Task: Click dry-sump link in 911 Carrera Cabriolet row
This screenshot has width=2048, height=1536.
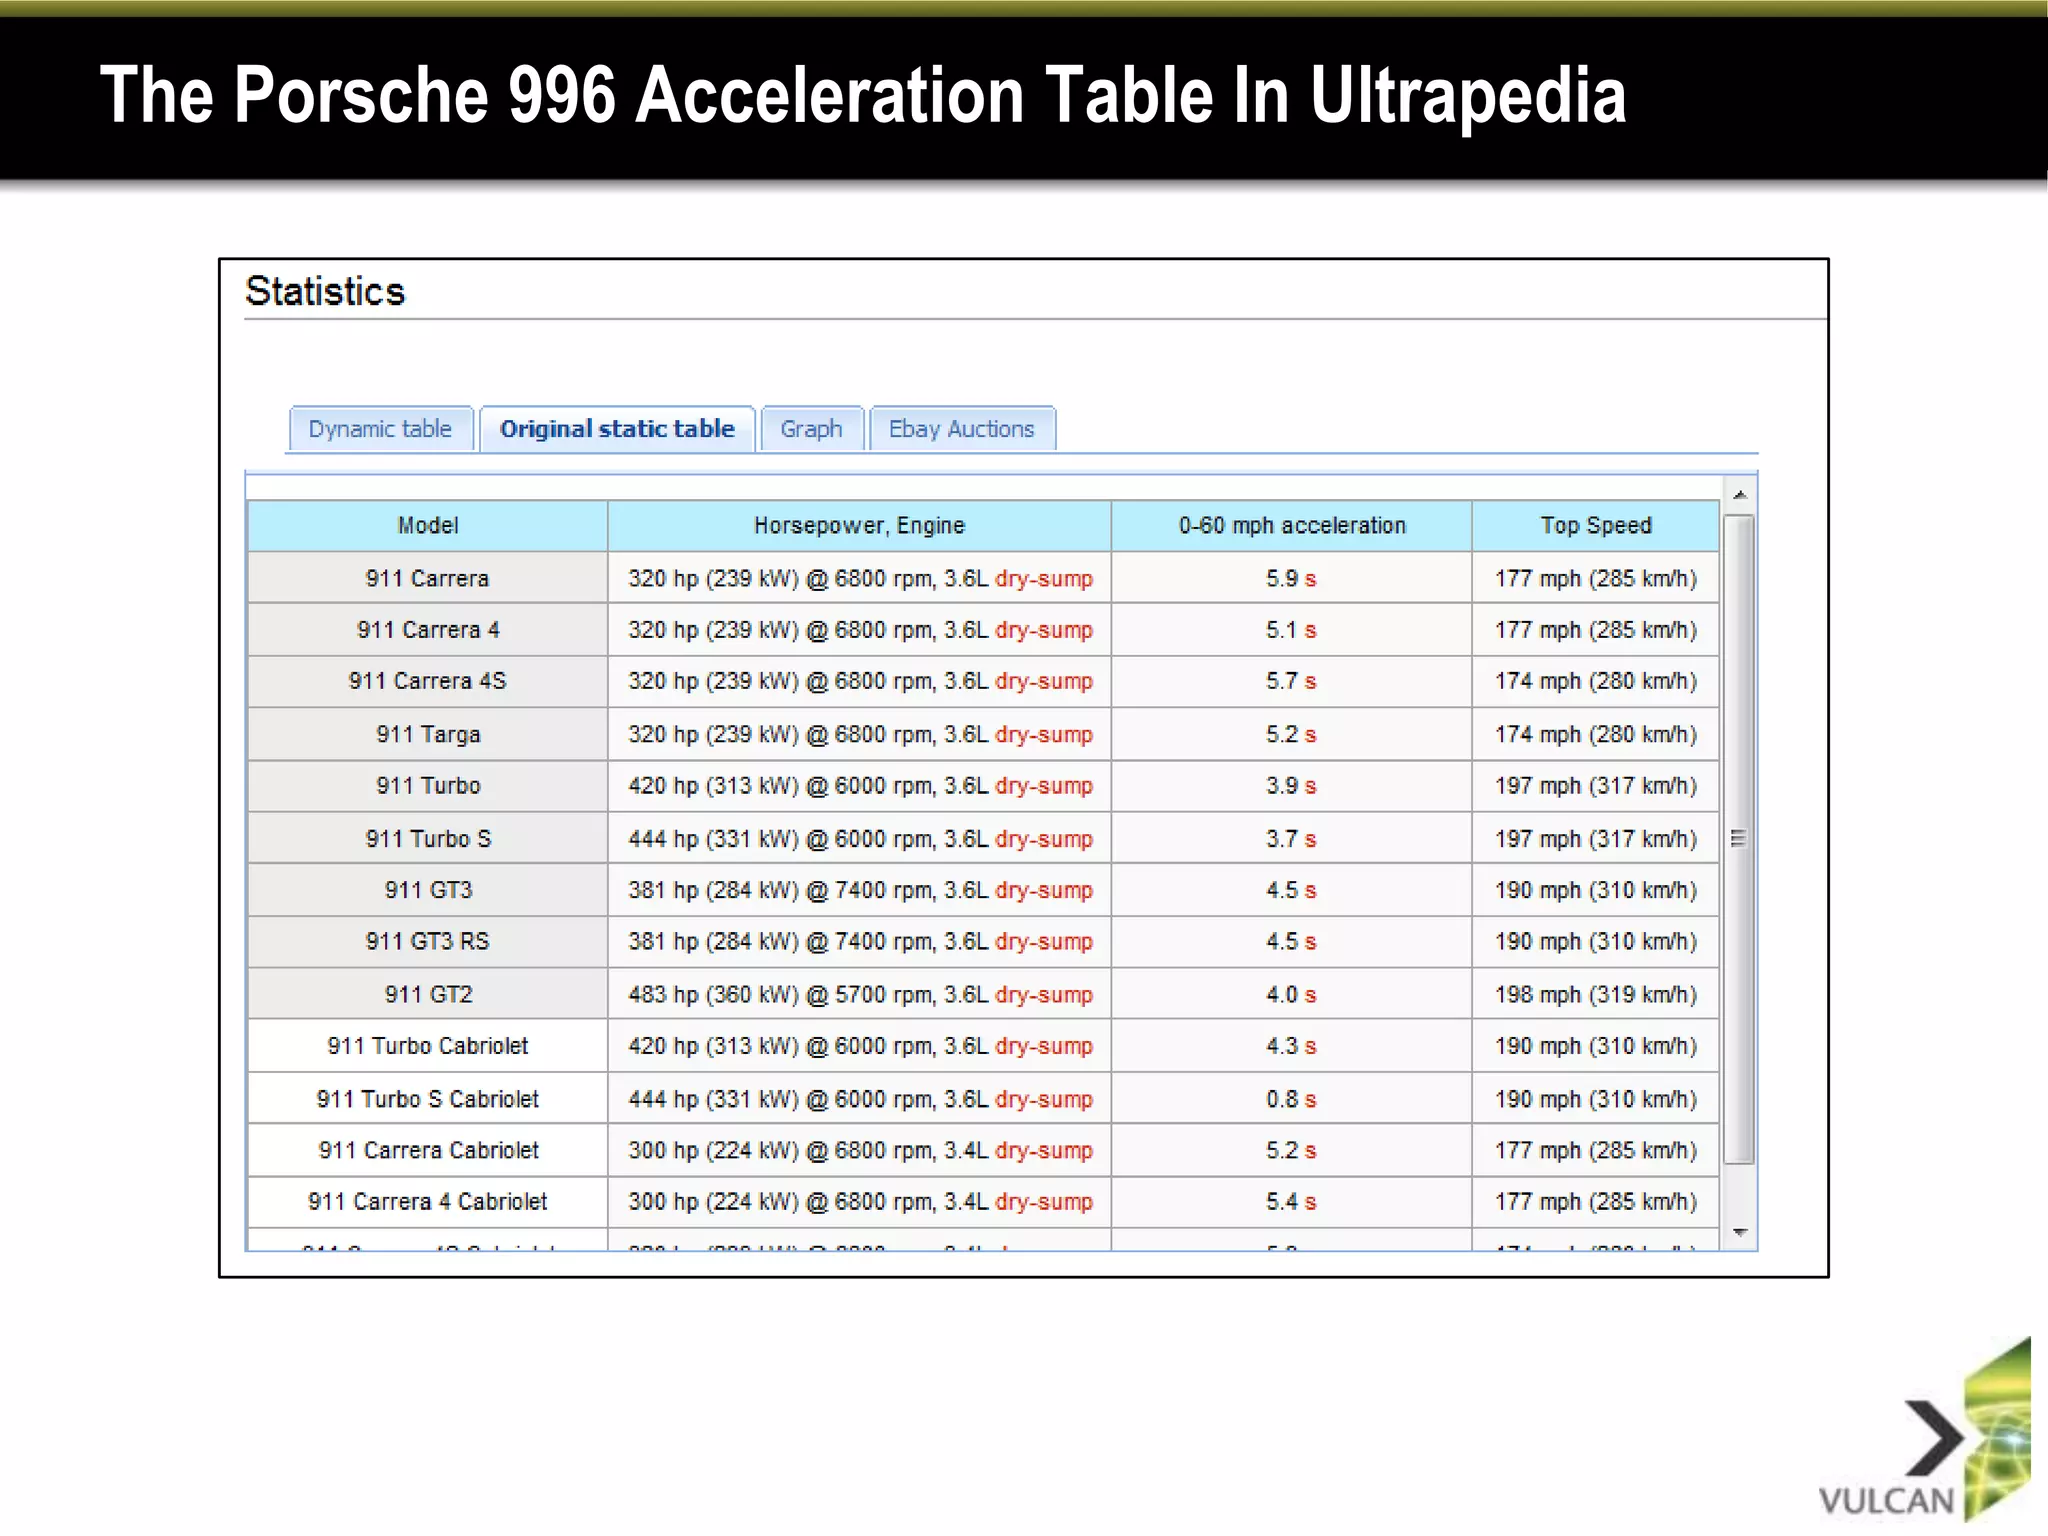Action: 1043,1151
